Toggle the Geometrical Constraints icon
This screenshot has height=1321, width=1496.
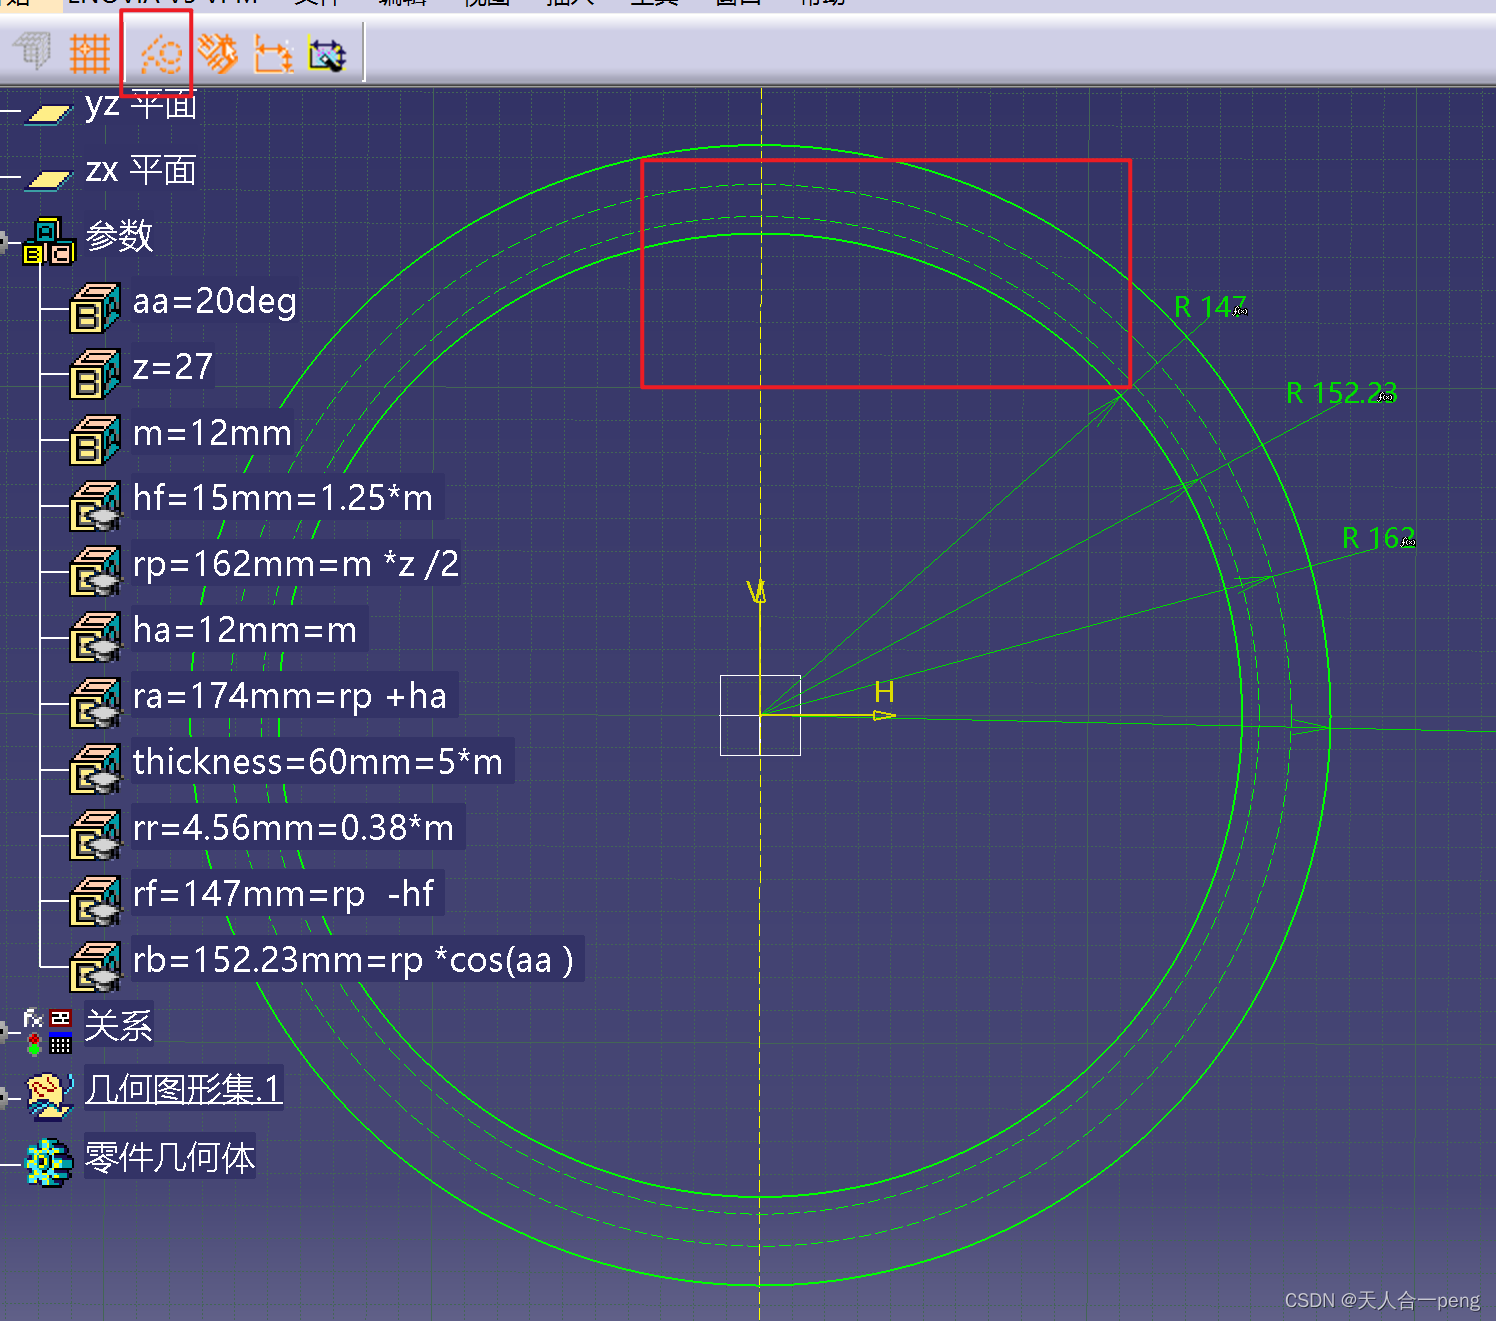pyautogui.click(x=218, y=53)
